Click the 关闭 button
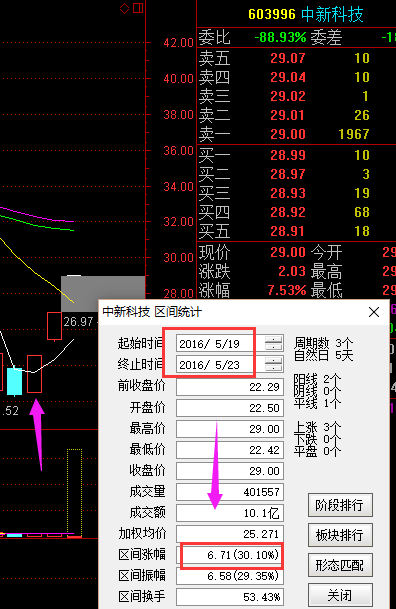 coord(340,595)
